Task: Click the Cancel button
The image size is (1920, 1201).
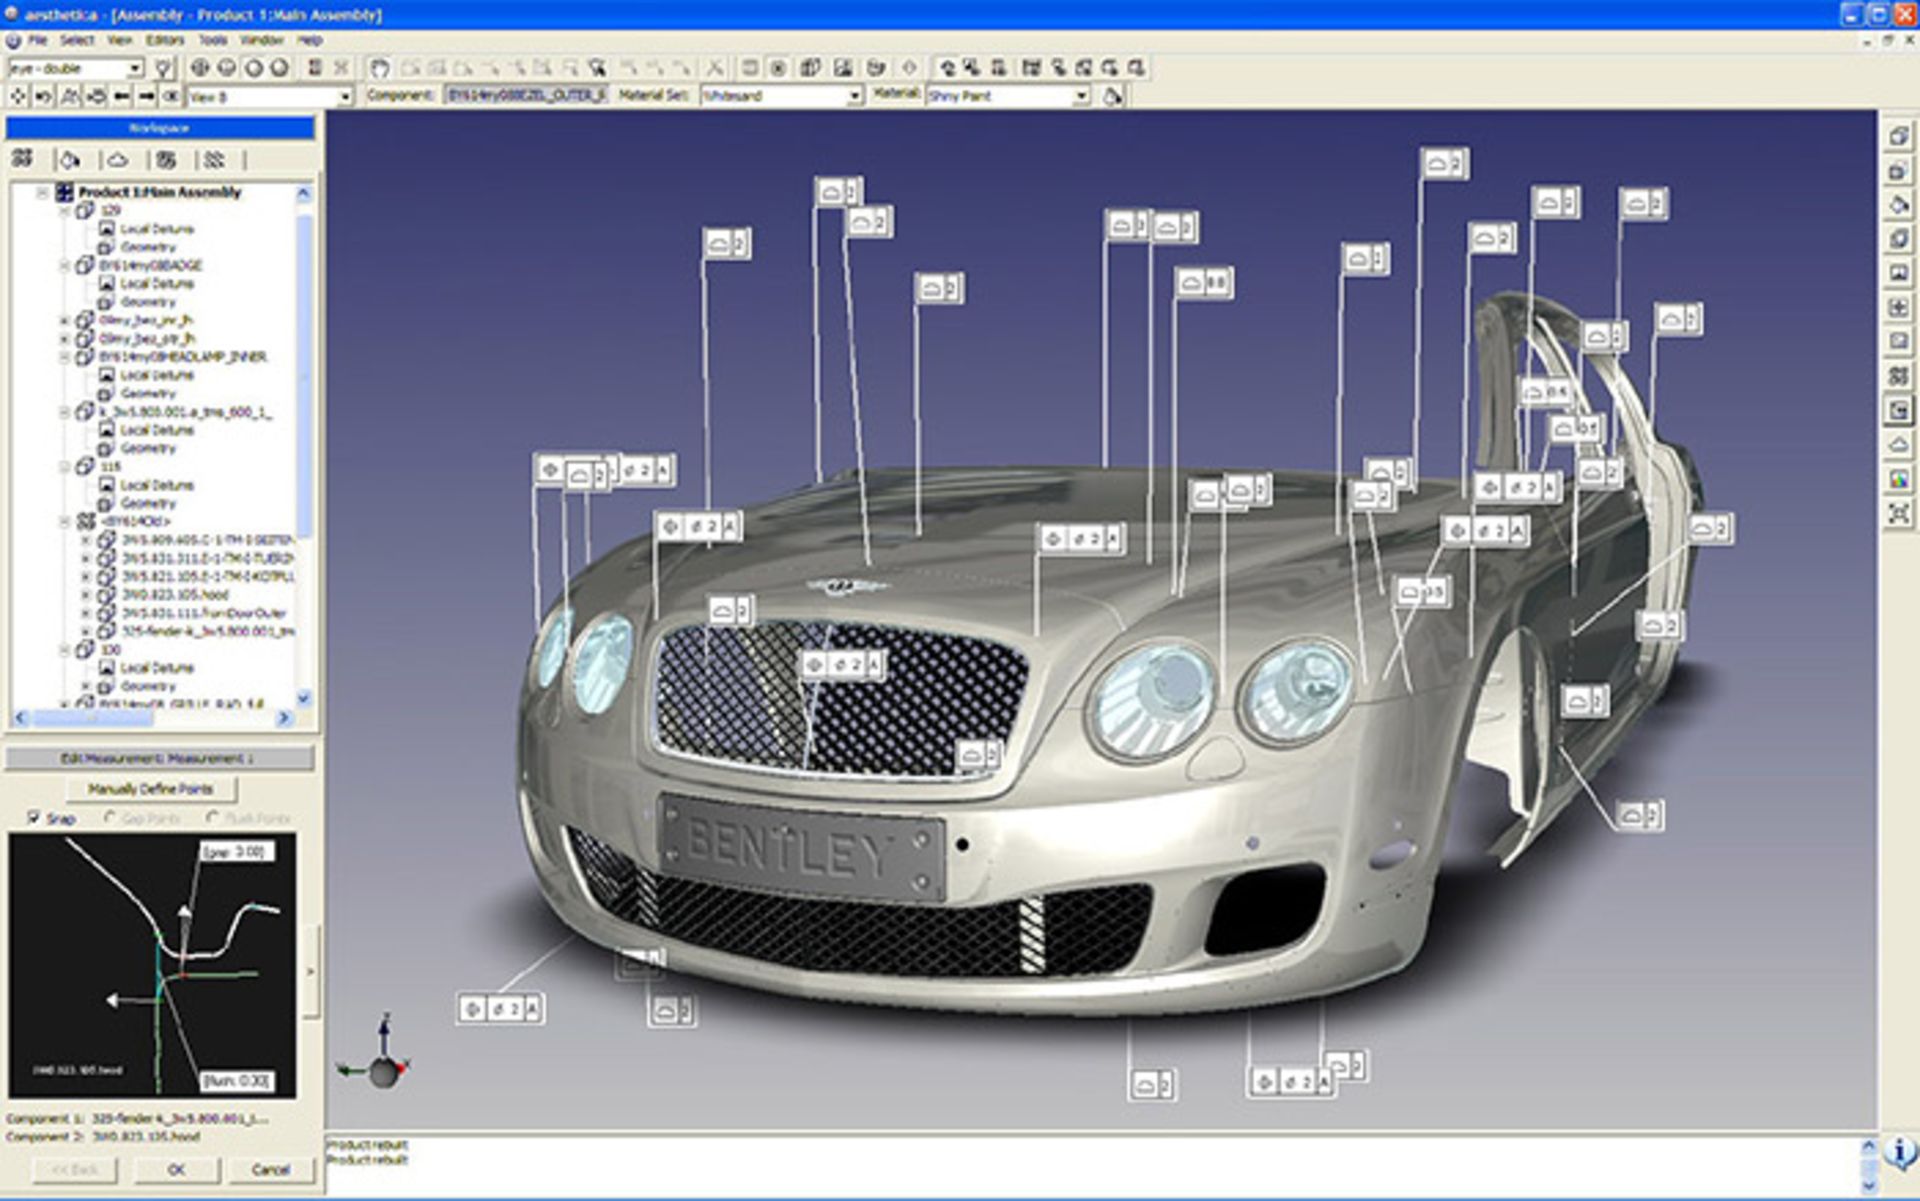Action: coord(270,1169)
